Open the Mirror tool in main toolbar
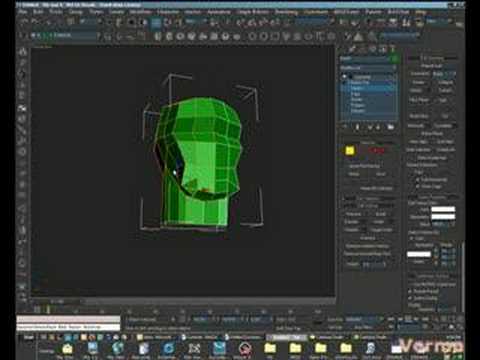The height and width of the screenshot is (360, 480). pyautogui.click(x=343, y=23)
